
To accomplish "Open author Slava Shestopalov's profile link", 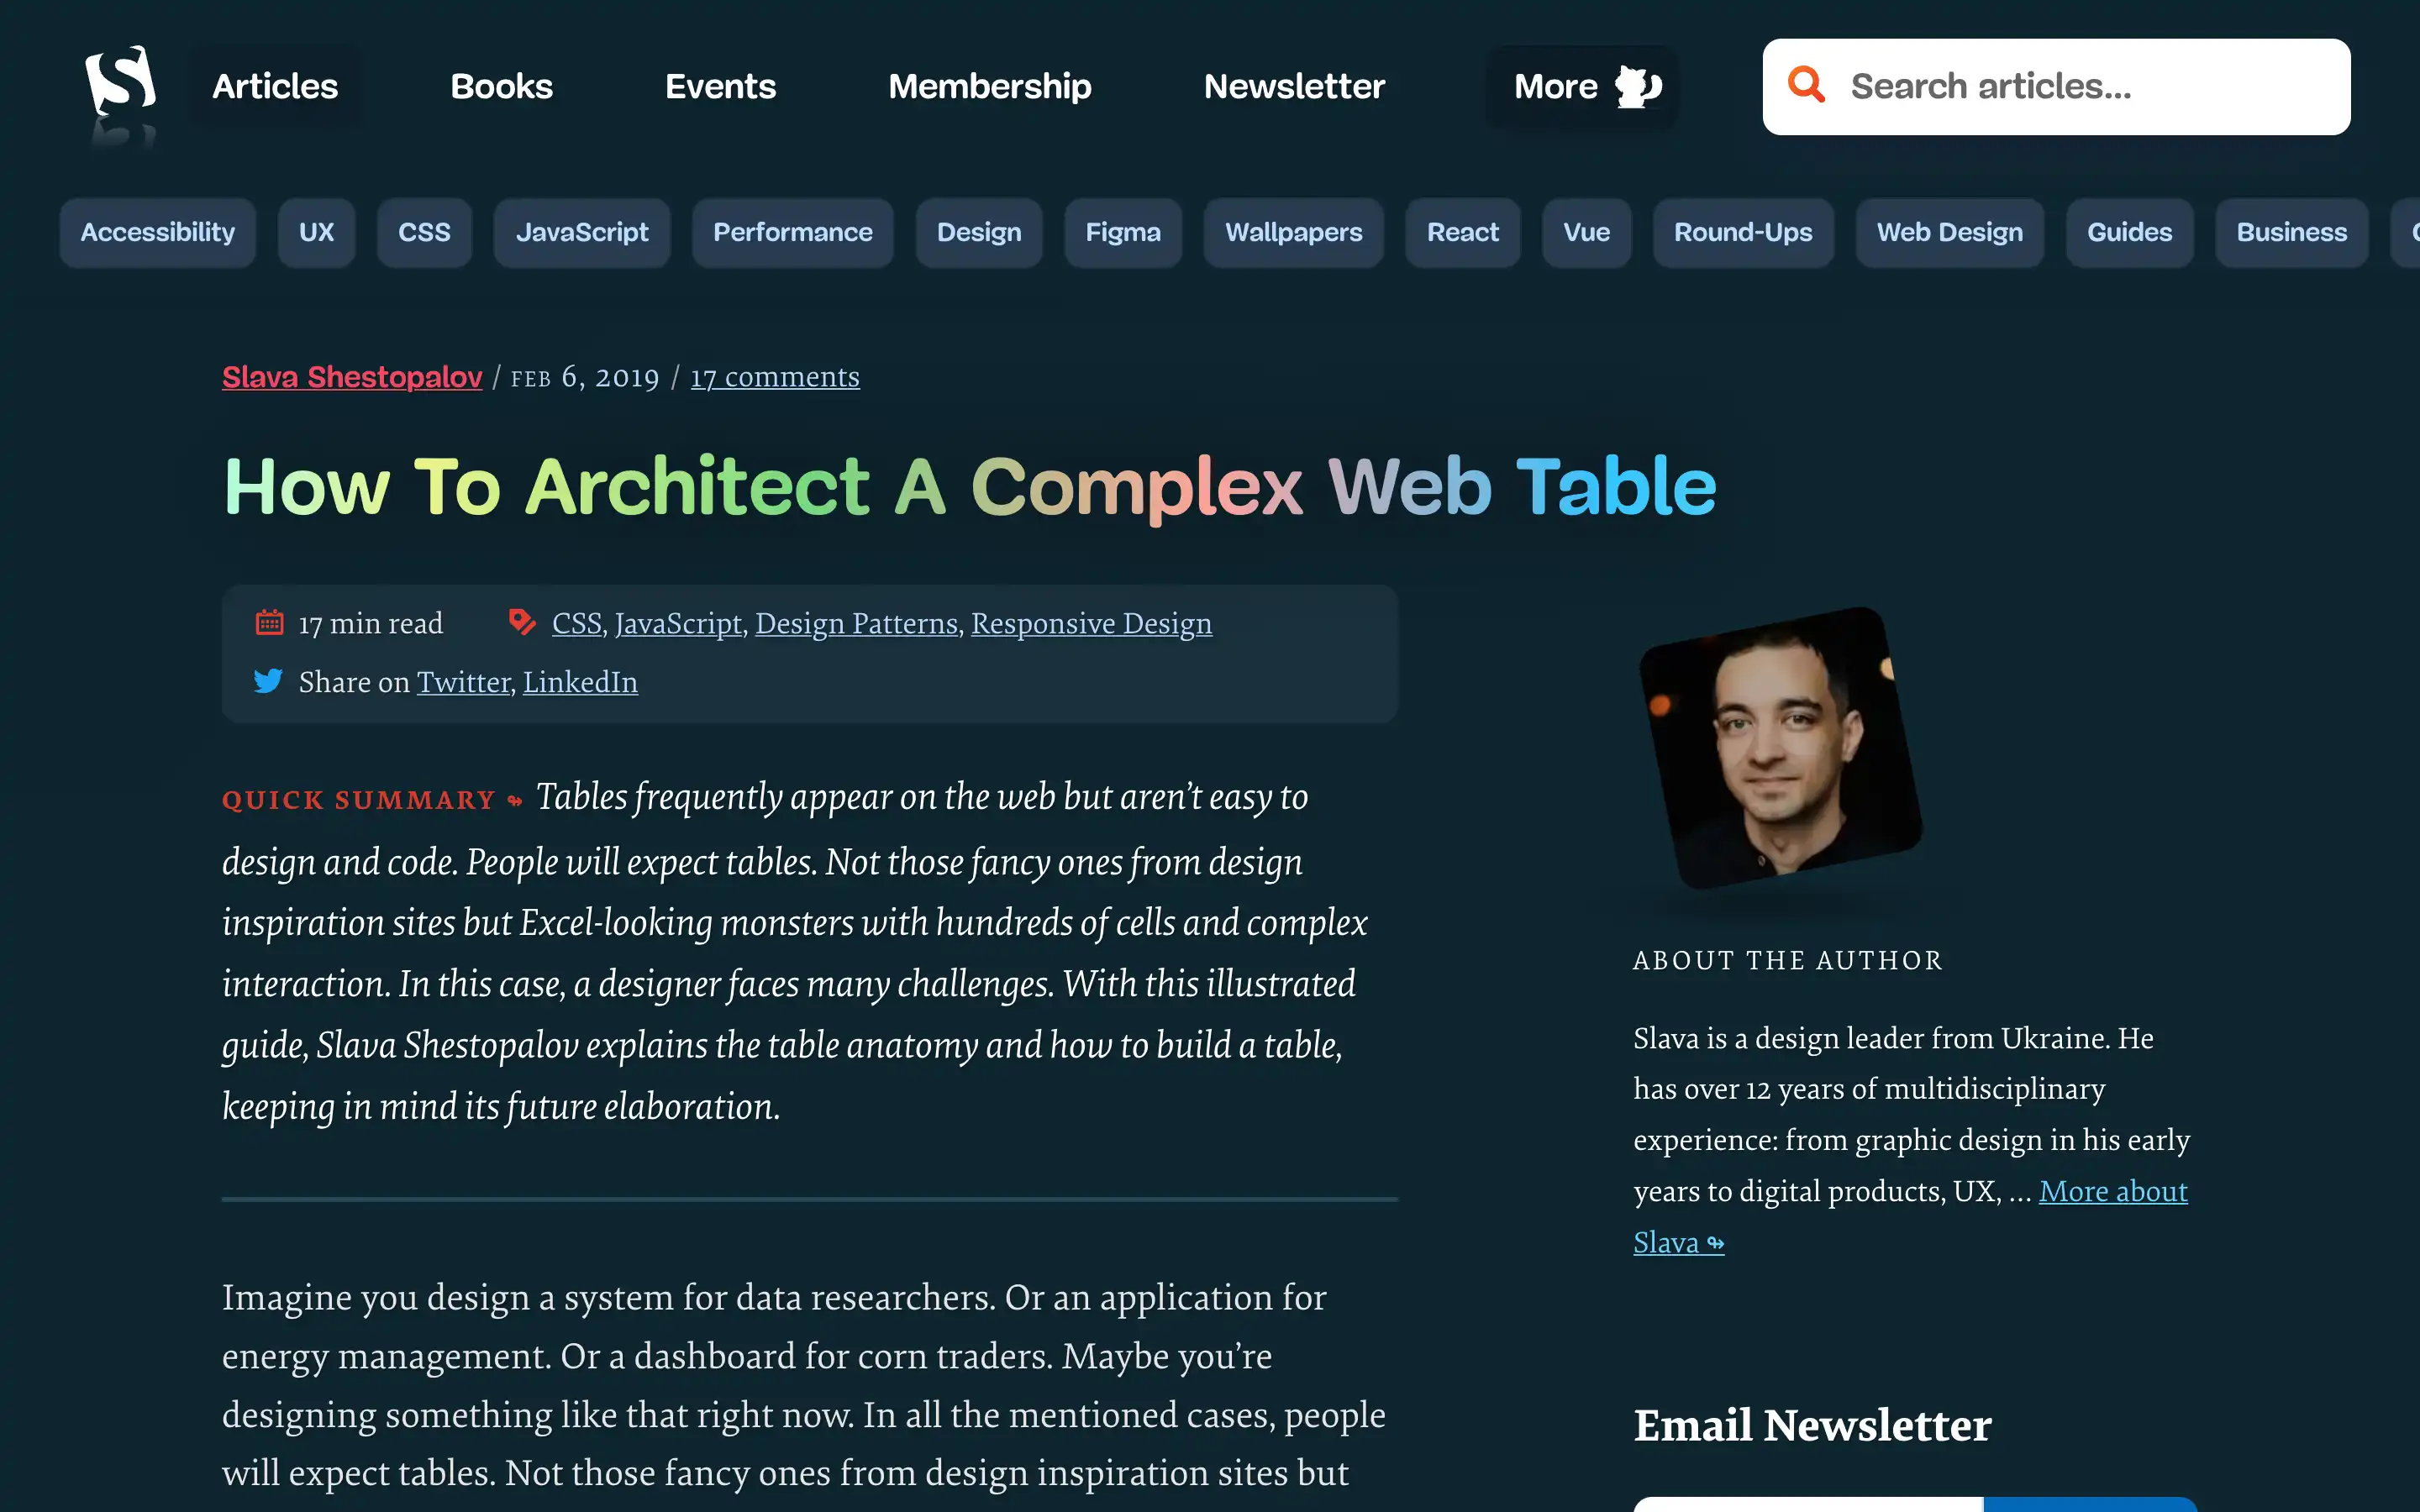I will pyautogui.click(x=352, y=377).
